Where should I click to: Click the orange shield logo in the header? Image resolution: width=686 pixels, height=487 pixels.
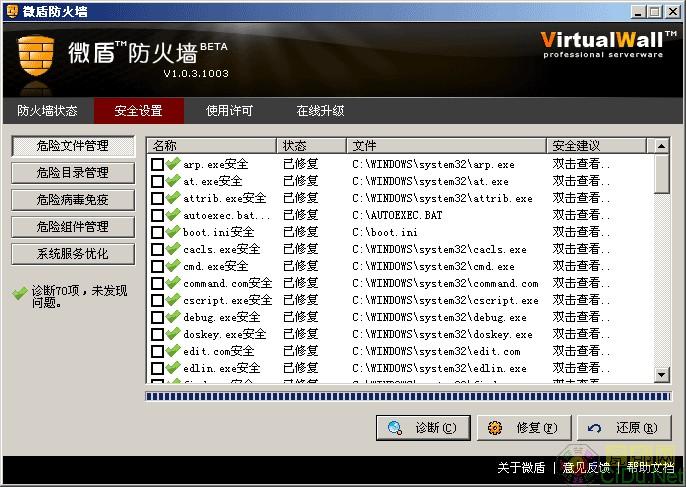[36, 56]
